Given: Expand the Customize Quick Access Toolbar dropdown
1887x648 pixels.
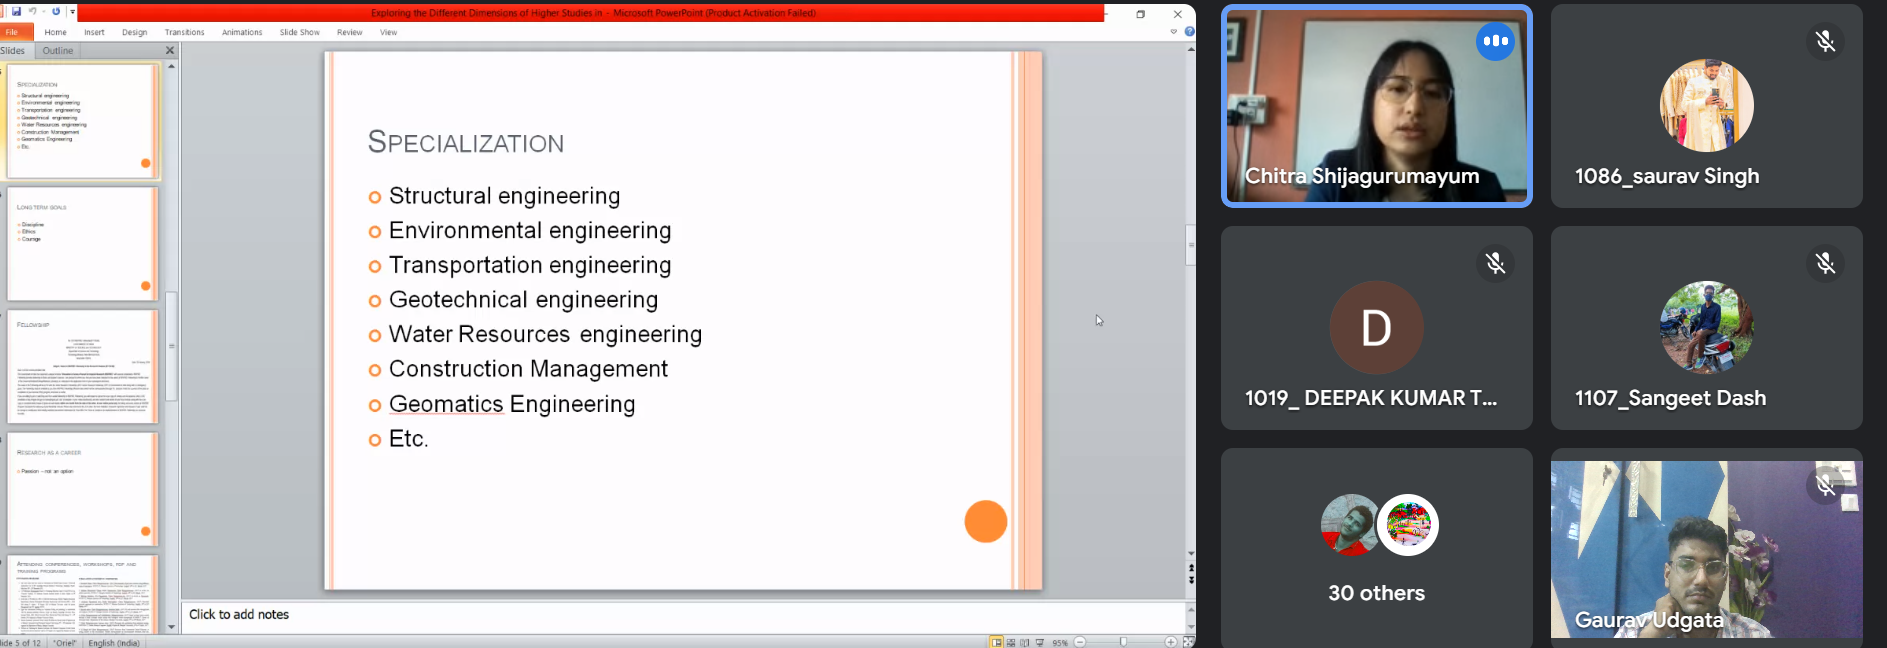Looking at the screenshot, I should (x=72, y=12).
